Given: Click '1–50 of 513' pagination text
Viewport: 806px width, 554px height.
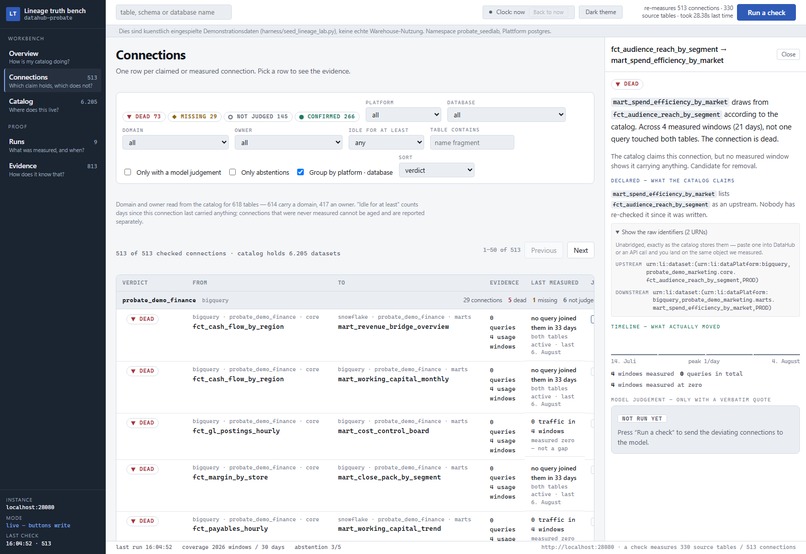Looking at the screenshot, I should click(x=501, y=250).
